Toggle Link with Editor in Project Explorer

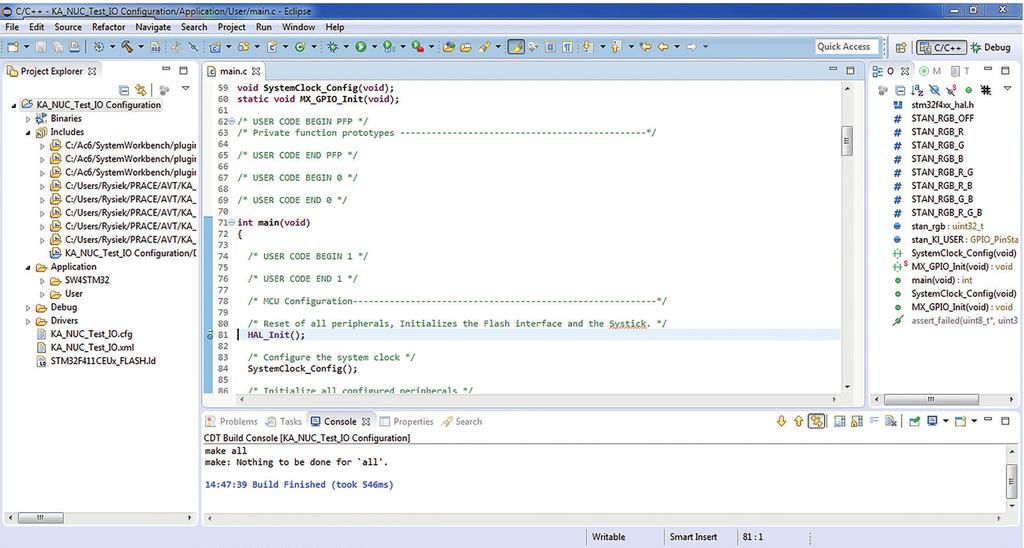pyautogui.click(x=140, y=89)
